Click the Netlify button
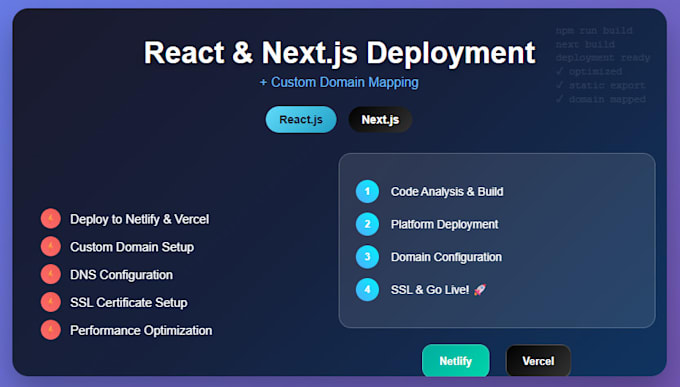The image size is (680, 387). point(455,361)
